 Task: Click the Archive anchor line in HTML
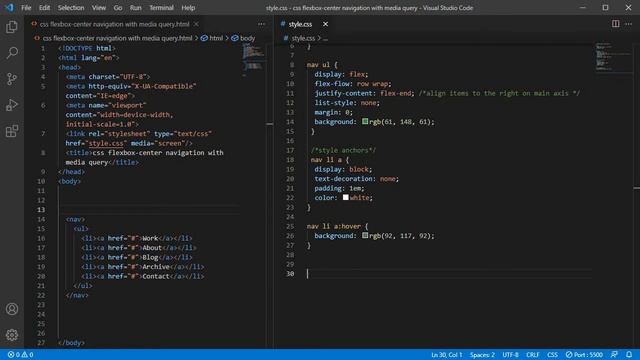[142, 267]
